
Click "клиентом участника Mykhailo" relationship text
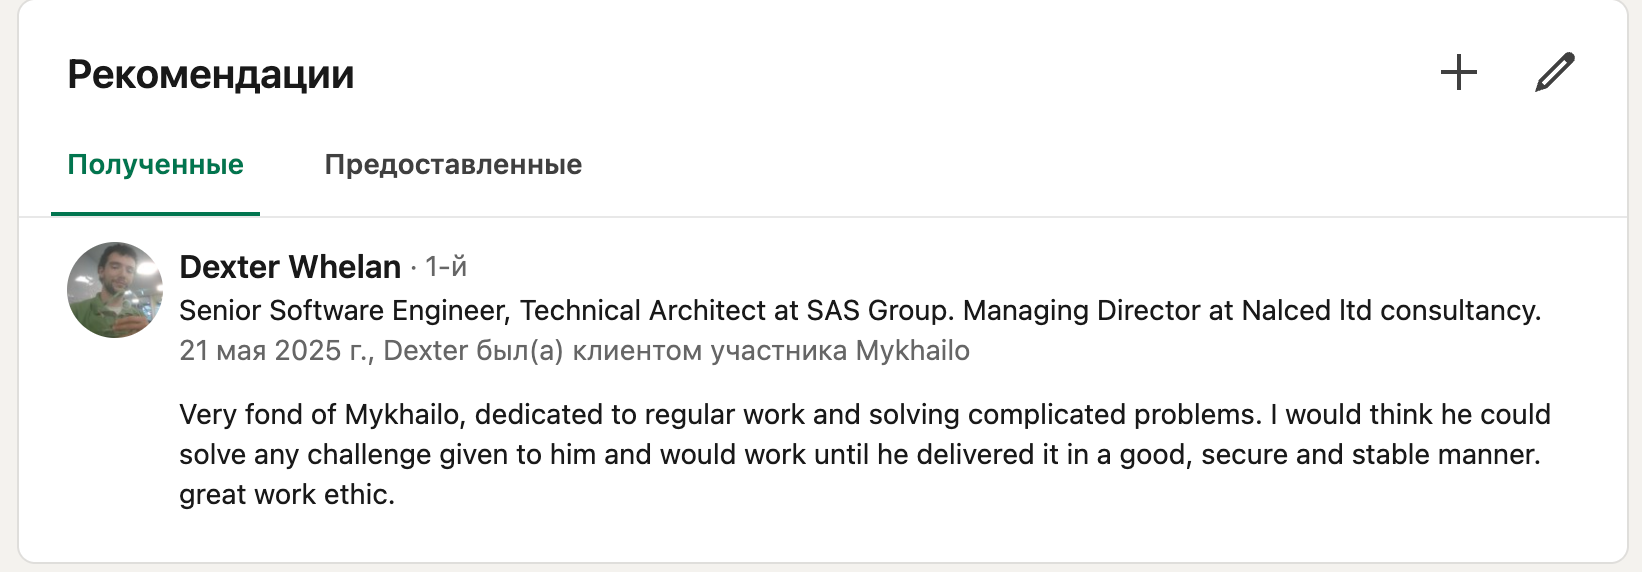(x=770, y=351)
